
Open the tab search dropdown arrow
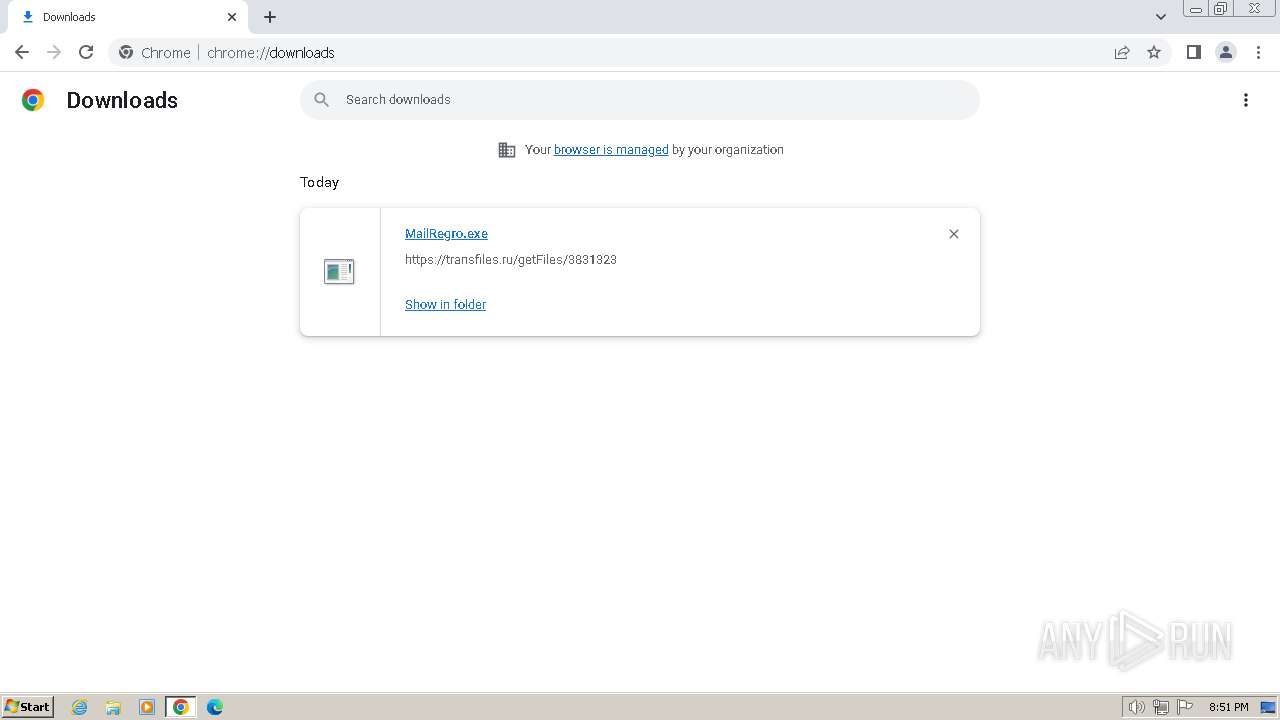pos(1161,17)
